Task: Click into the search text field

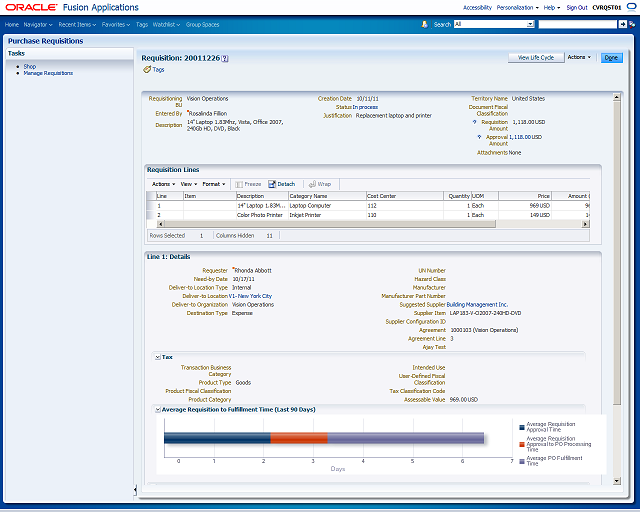Action: click(578, 24)
